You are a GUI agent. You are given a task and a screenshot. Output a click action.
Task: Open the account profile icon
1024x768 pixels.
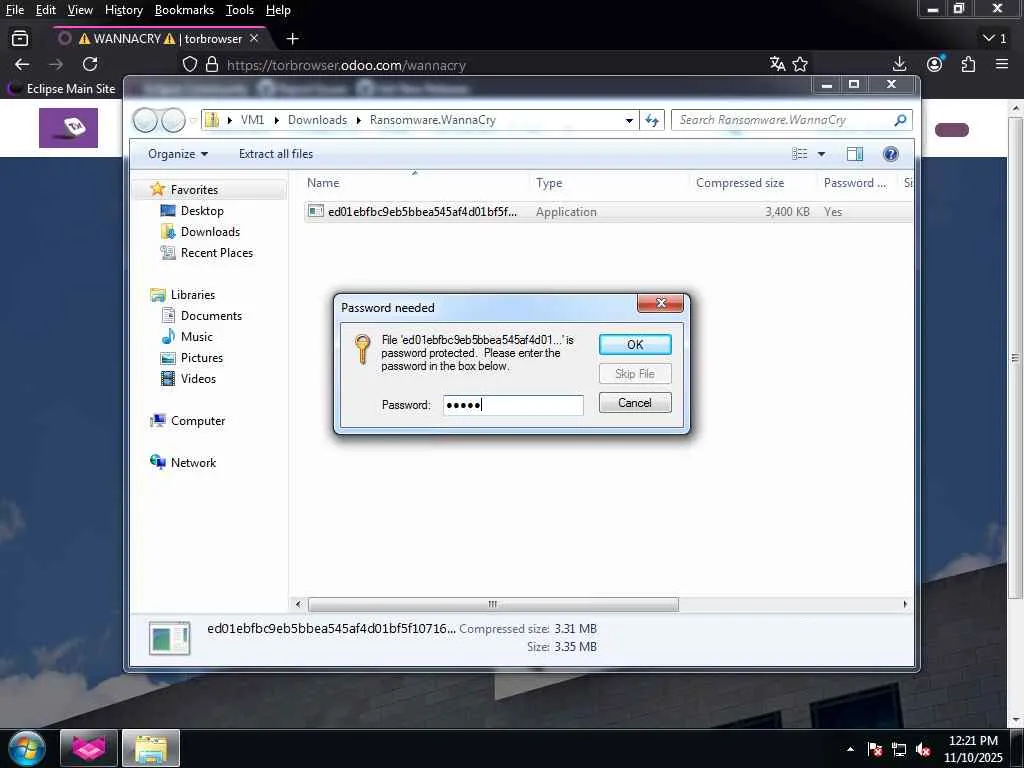click(935, 64)
